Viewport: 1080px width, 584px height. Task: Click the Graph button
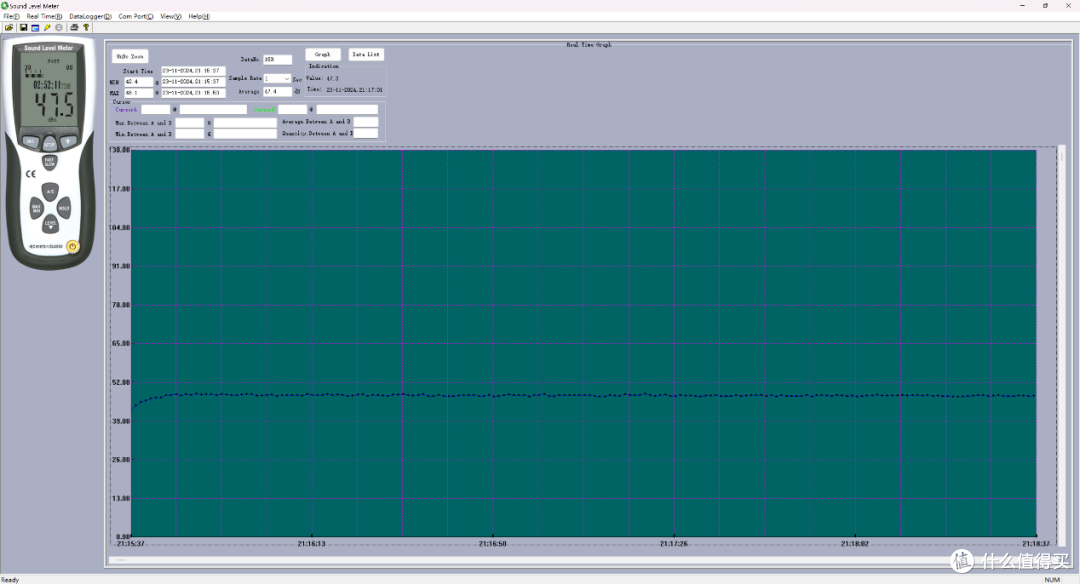pos(322,54)
